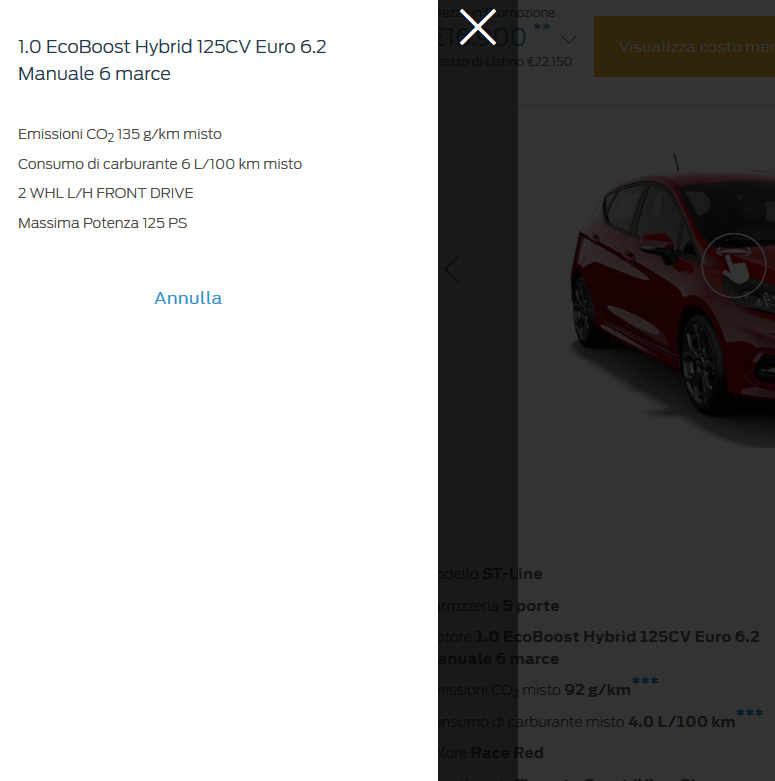Click the 'ST-Line' model text
The width and height of the screenshot is (775, 781).
[x=512, y=574]
